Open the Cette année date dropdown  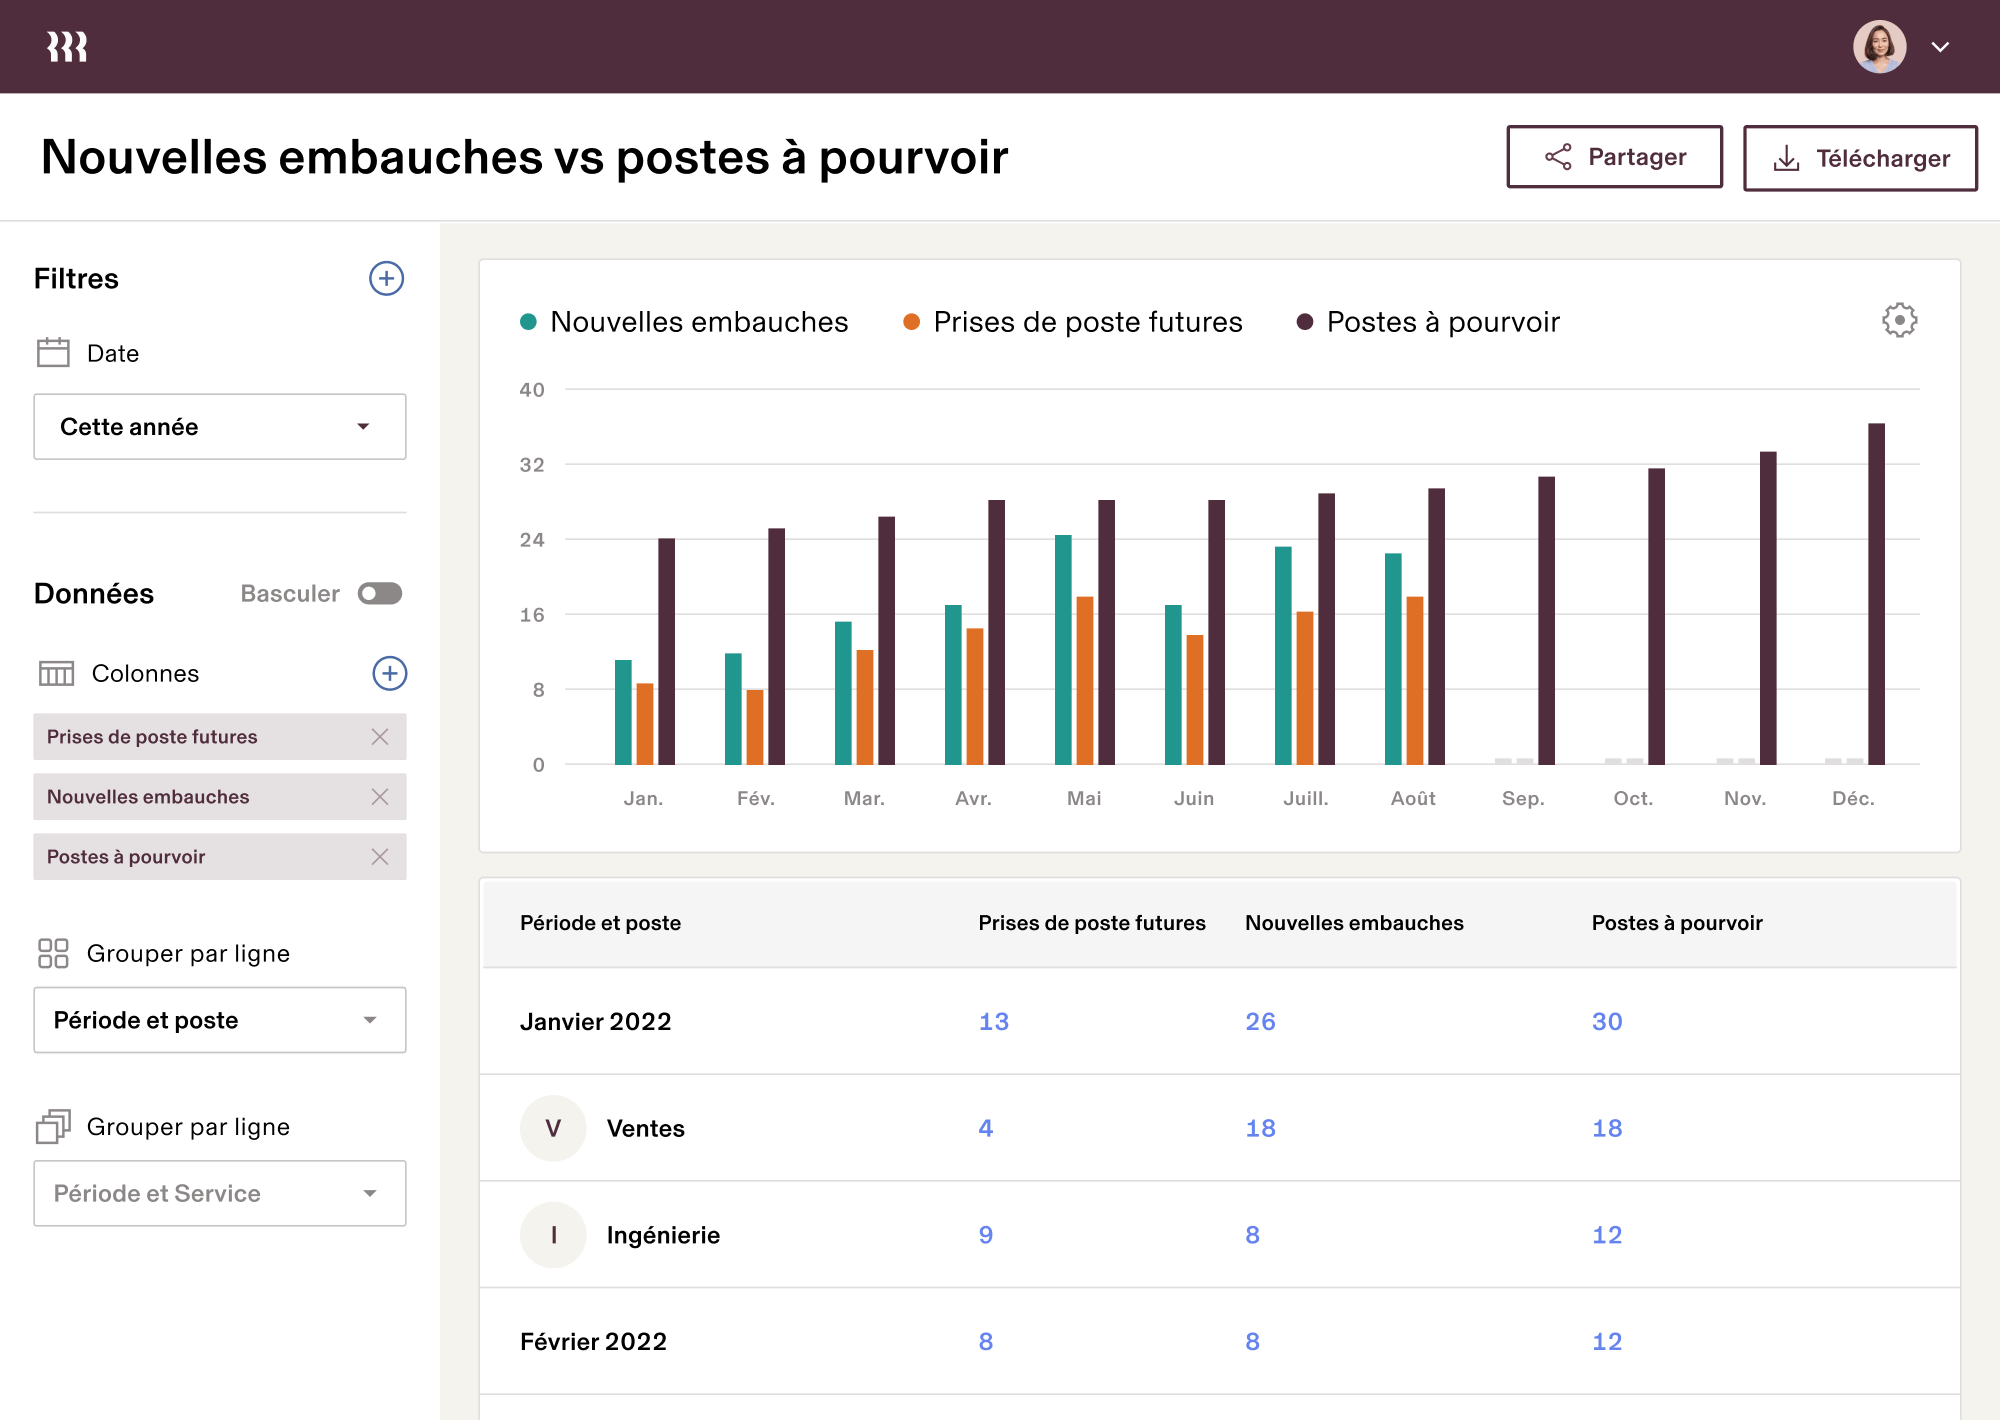[219, 426]
